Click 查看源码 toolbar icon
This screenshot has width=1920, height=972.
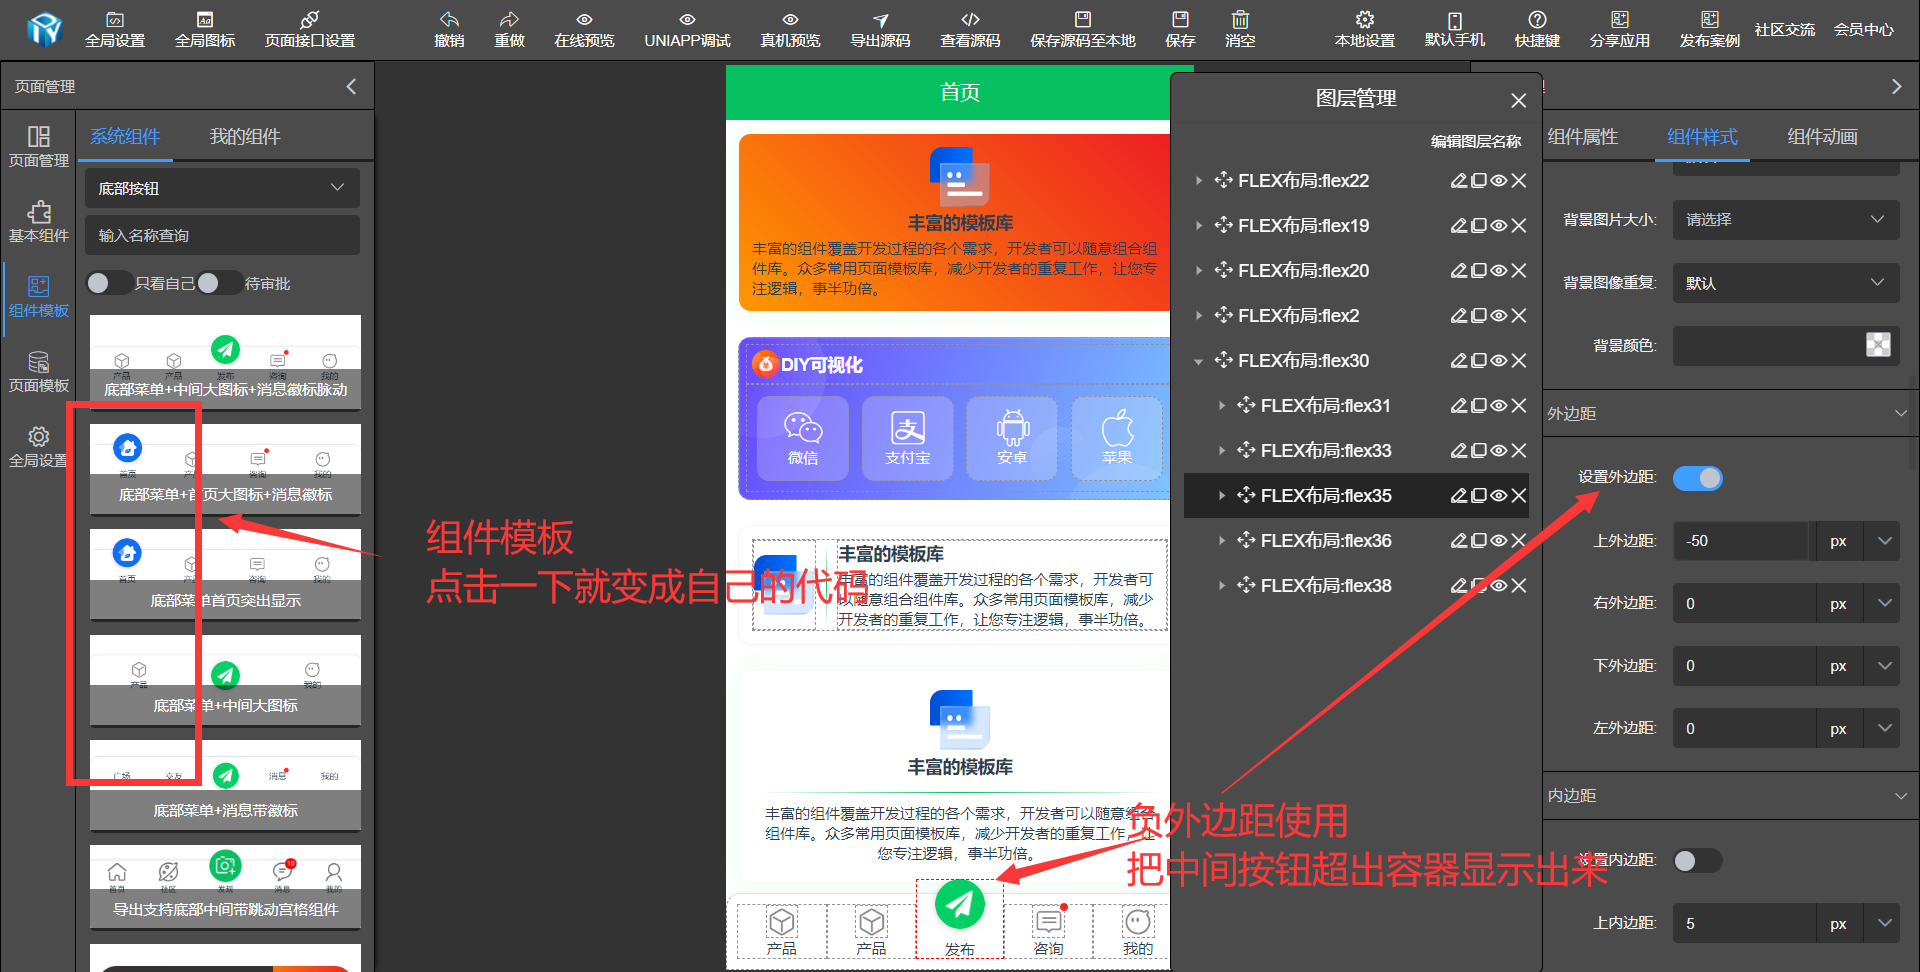pyautogui.click(x=970, y=30)
